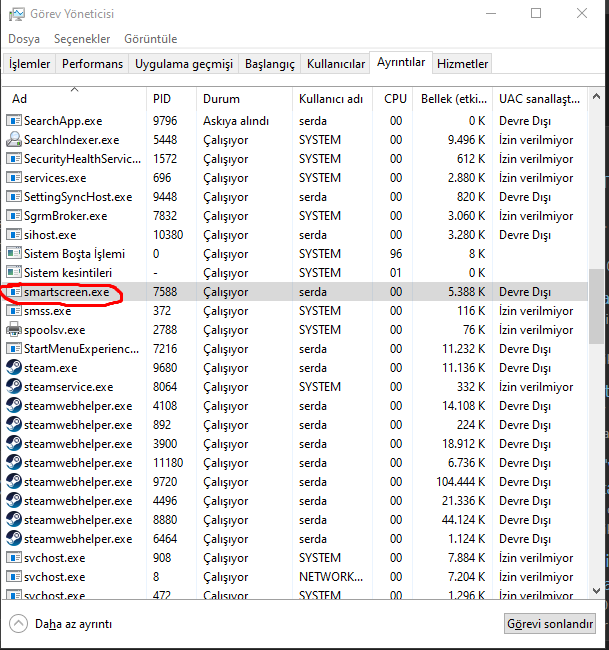This screenshot has width=609, height=650.
Task: Click the sihost.exe process icon
Action: point(14,235)
